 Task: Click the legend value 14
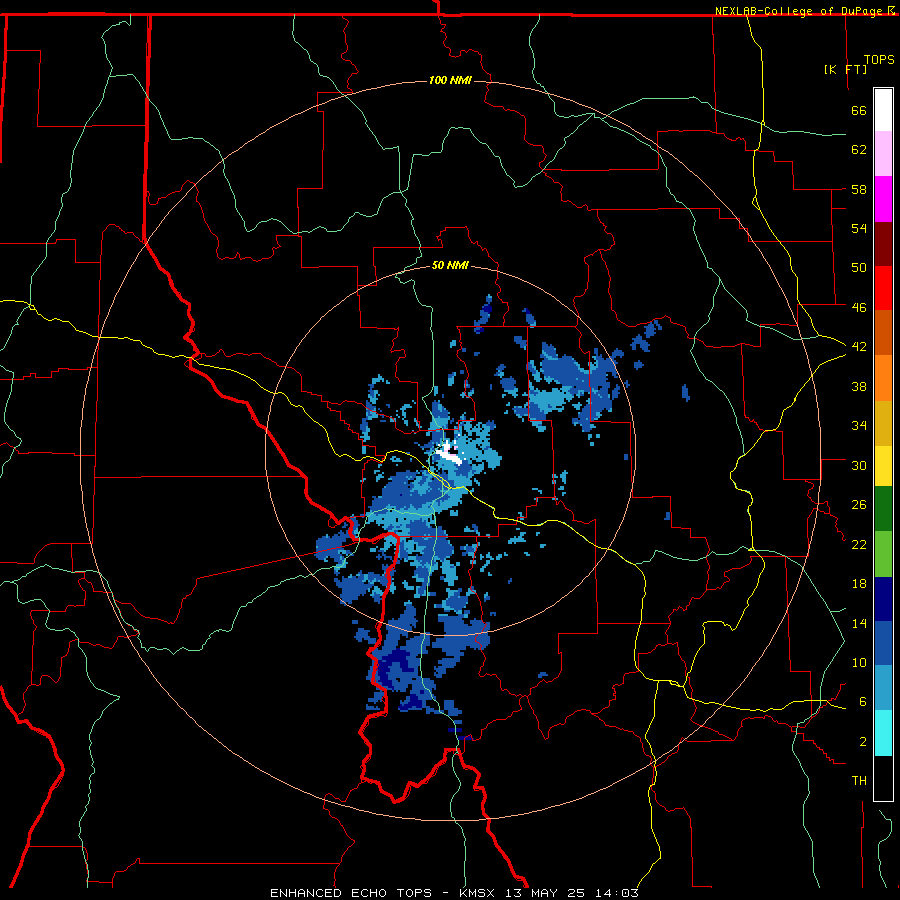pyautogui.click(x=859, y=624)
